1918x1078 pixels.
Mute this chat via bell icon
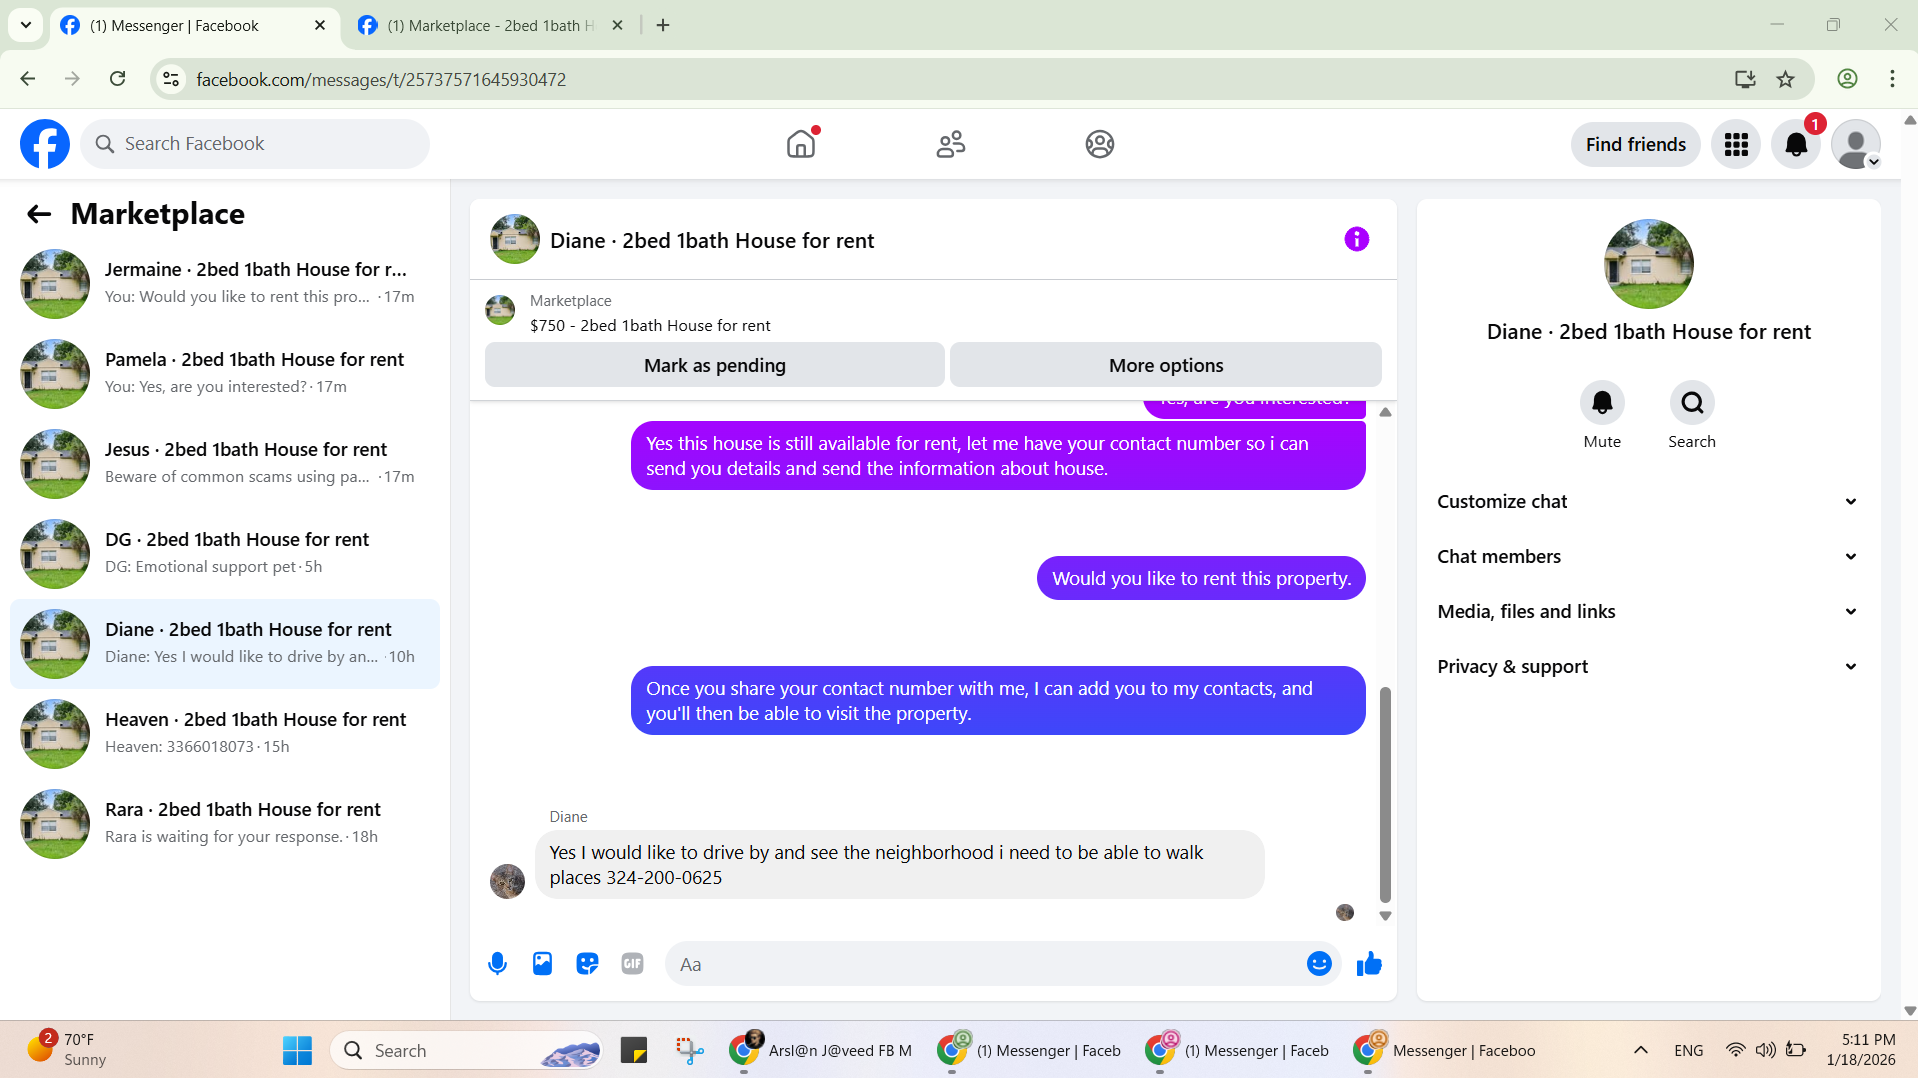pyautogui.click(x=1602, y=403)
